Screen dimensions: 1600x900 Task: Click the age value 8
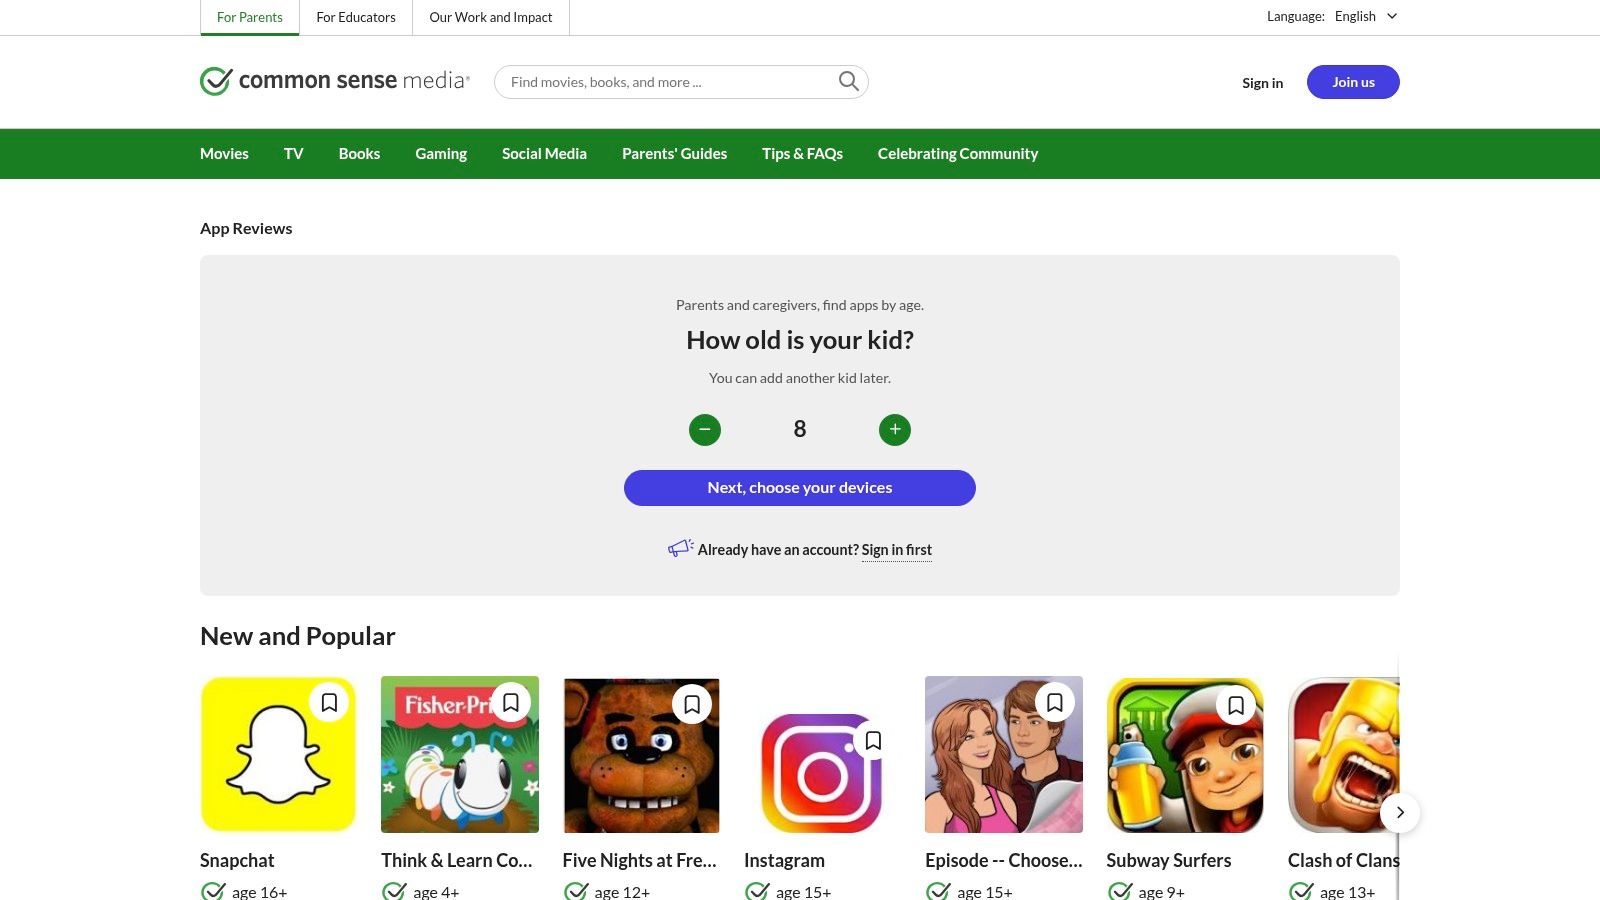800,429
